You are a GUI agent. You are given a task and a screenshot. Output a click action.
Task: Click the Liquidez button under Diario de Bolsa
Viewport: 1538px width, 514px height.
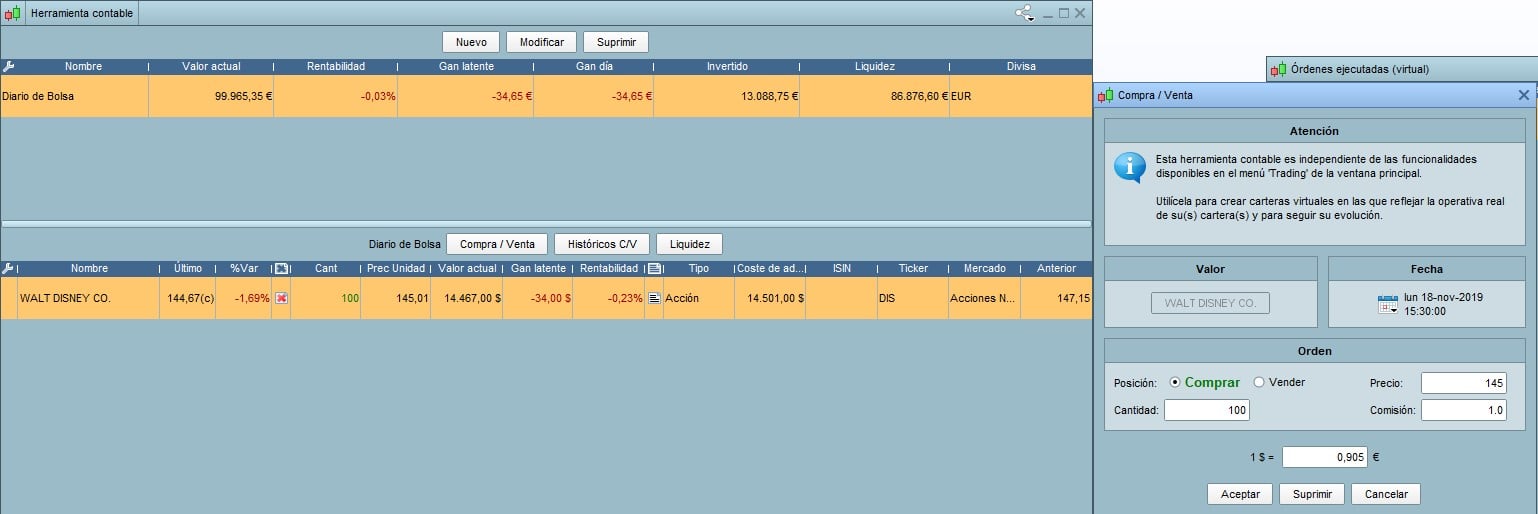(x=689, y=244)
